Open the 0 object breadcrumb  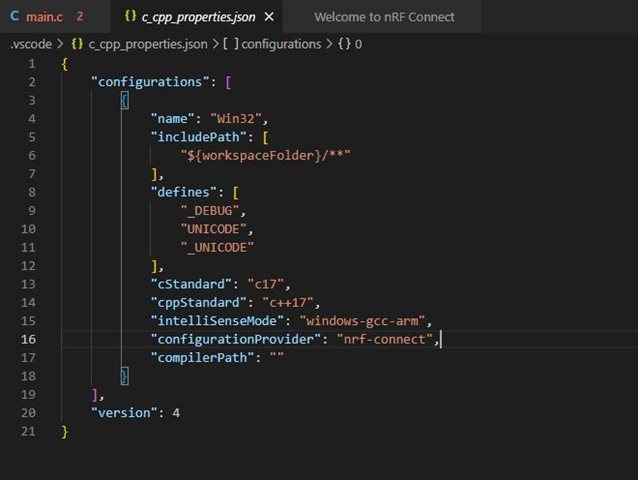358,44
